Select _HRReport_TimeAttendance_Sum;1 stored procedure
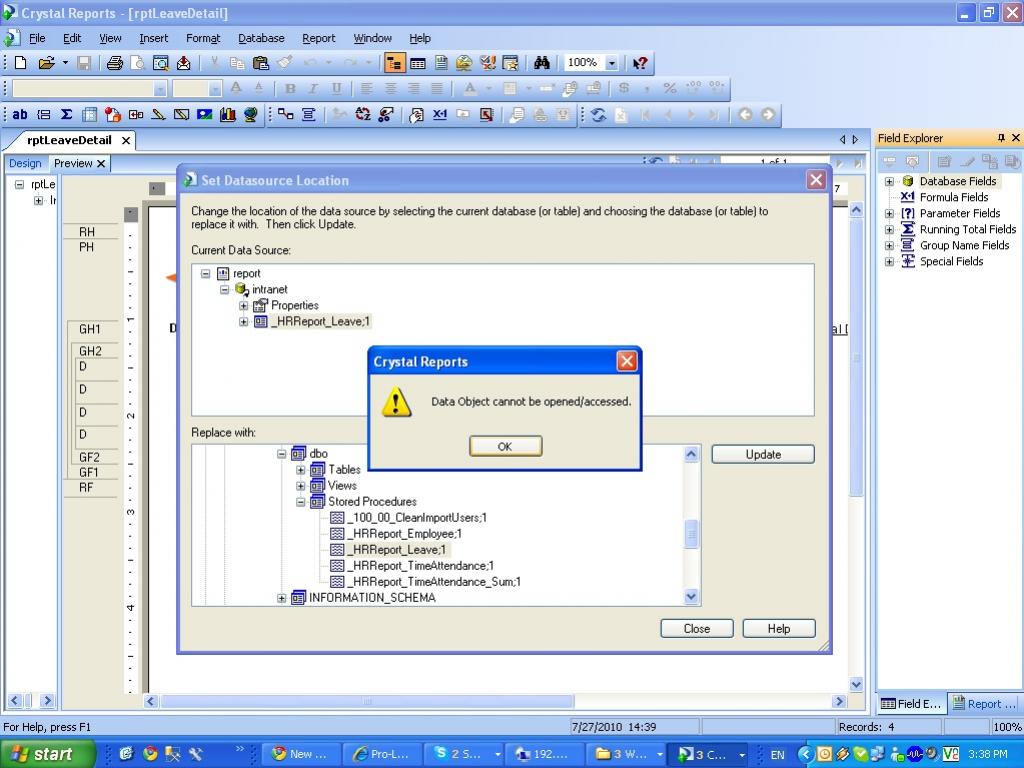The image size is (1024, 768). (x=434, y=582)
